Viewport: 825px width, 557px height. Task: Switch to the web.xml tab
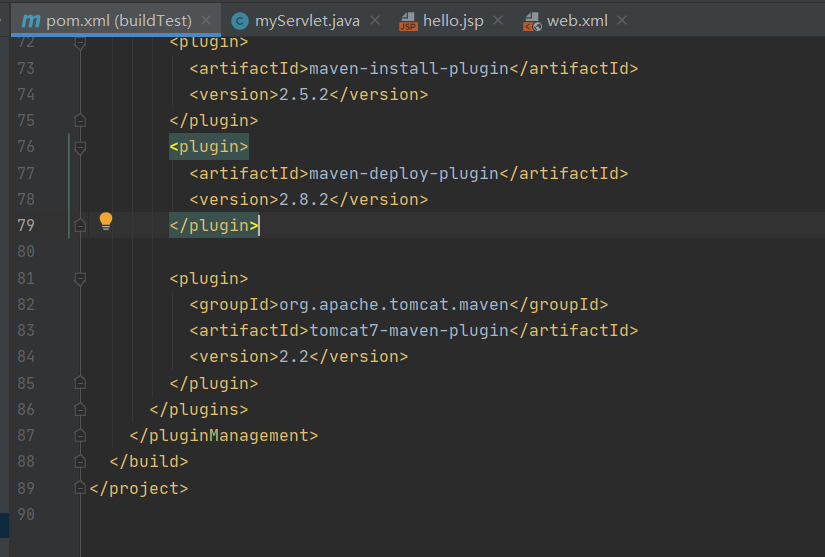[x=577, y=21]
